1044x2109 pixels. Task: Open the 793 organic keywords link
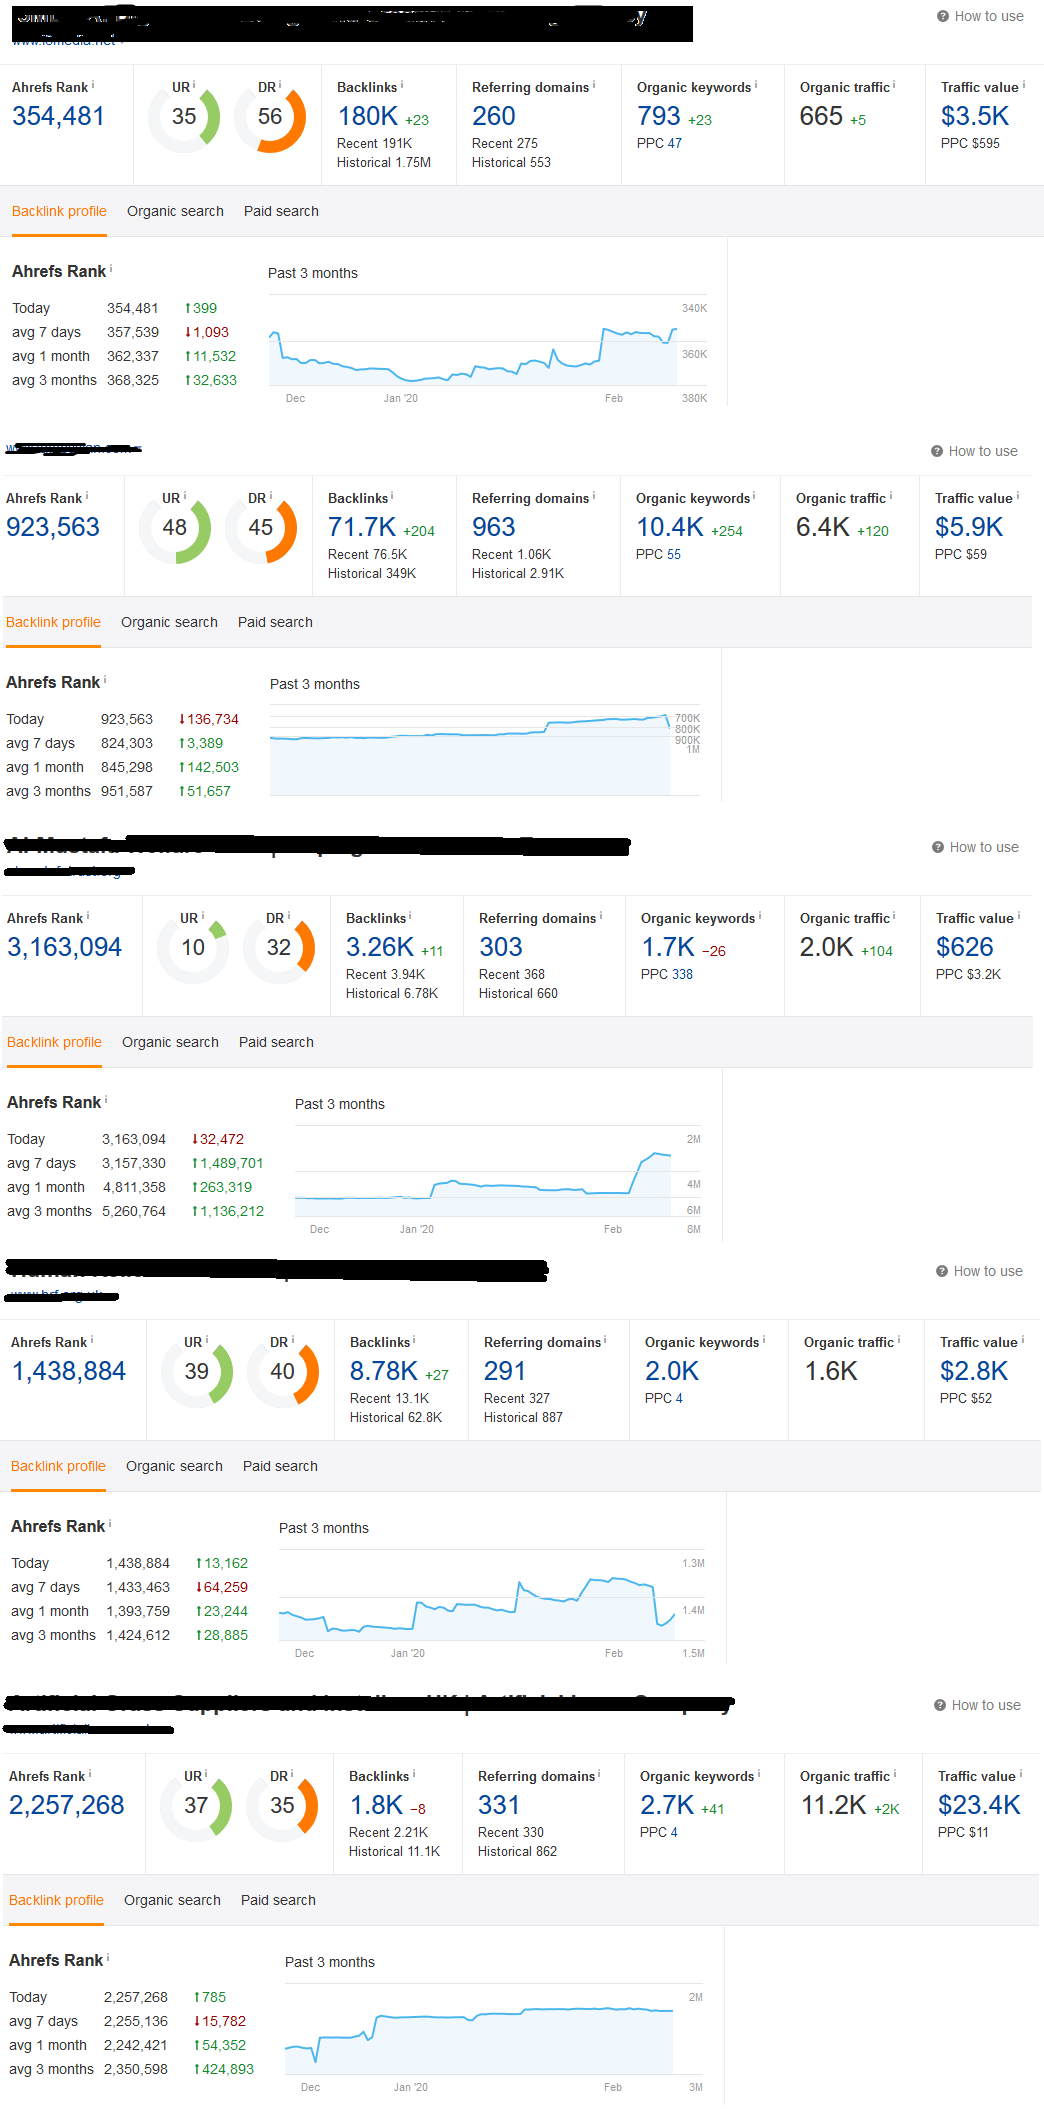(659, 116)
